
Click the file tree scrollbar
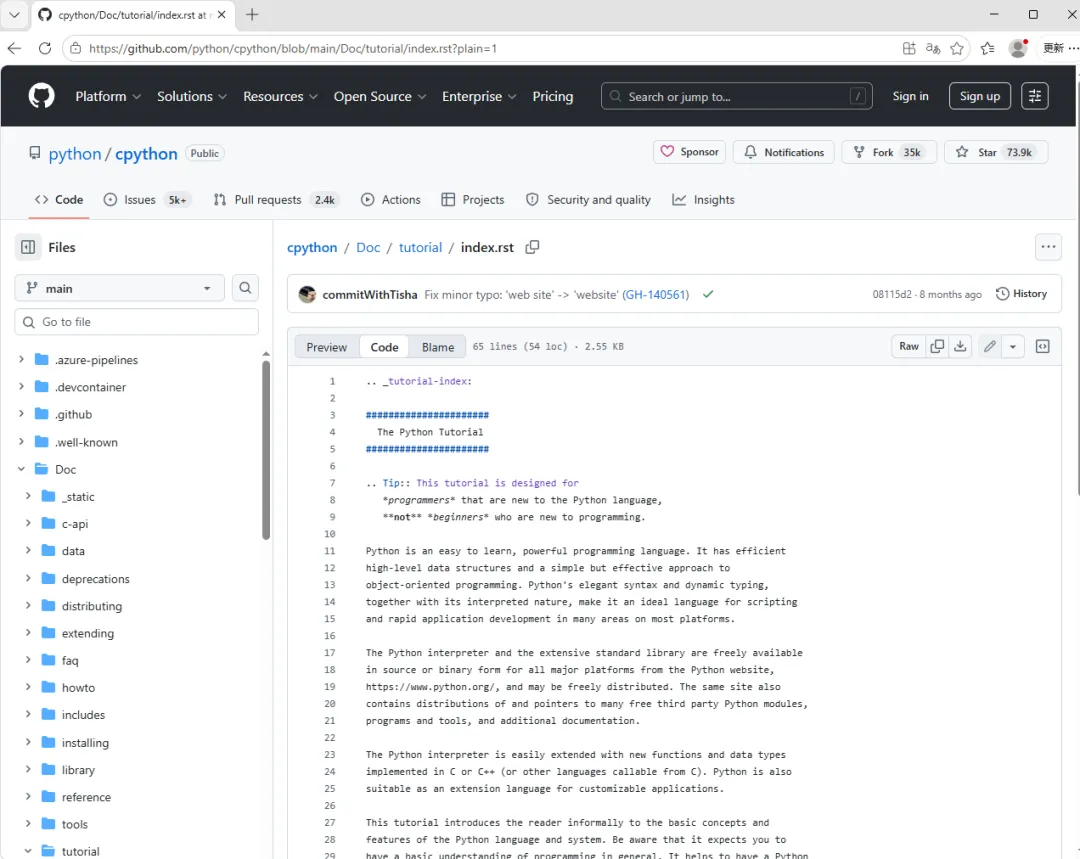[x=266, y=449]
